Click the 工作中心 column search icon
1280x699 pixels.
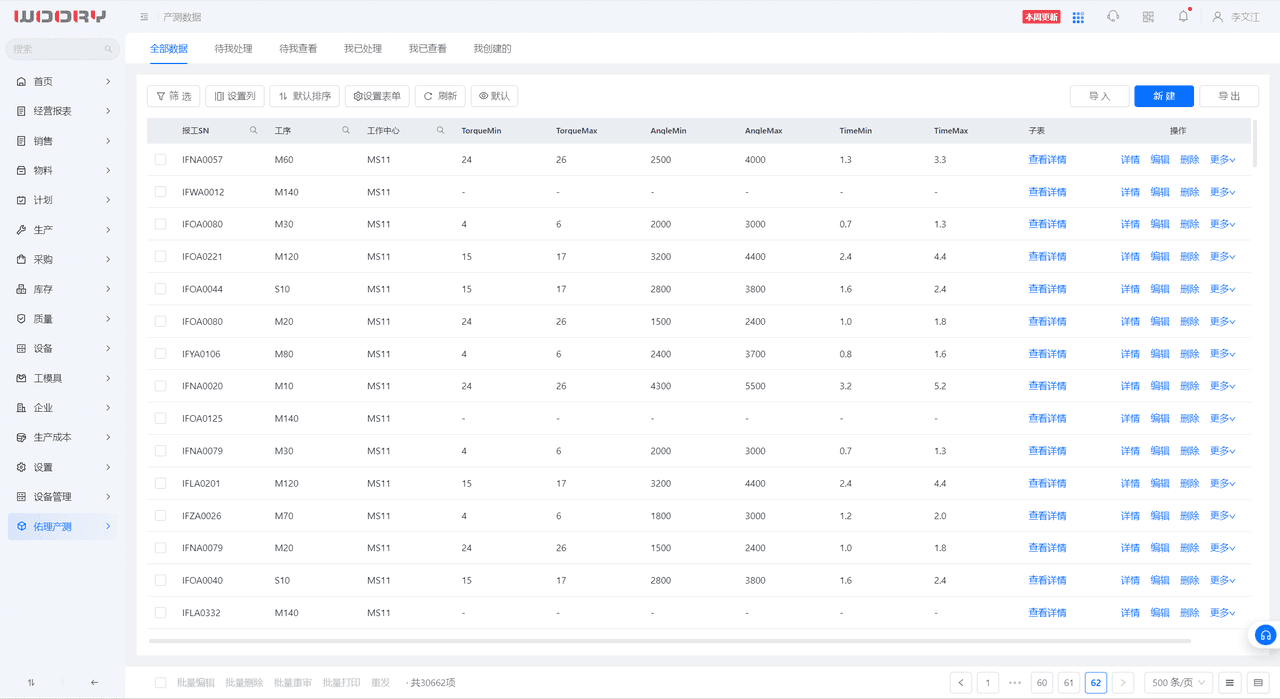tap(440, 130)
